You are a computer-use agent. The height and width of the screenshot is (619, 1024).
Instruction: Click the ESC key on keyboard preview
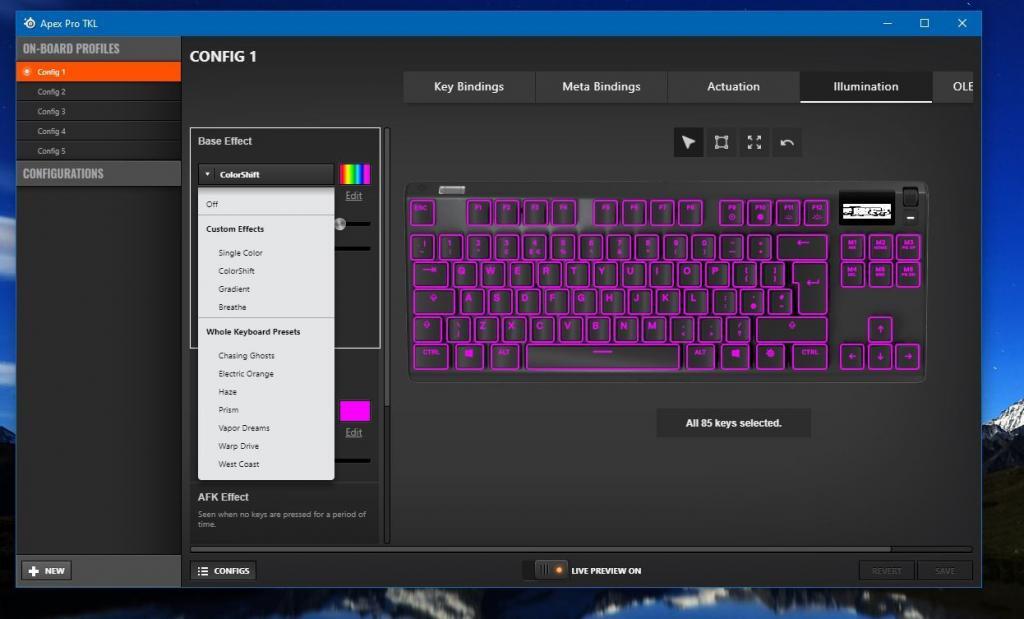click(x=421, y=211)
